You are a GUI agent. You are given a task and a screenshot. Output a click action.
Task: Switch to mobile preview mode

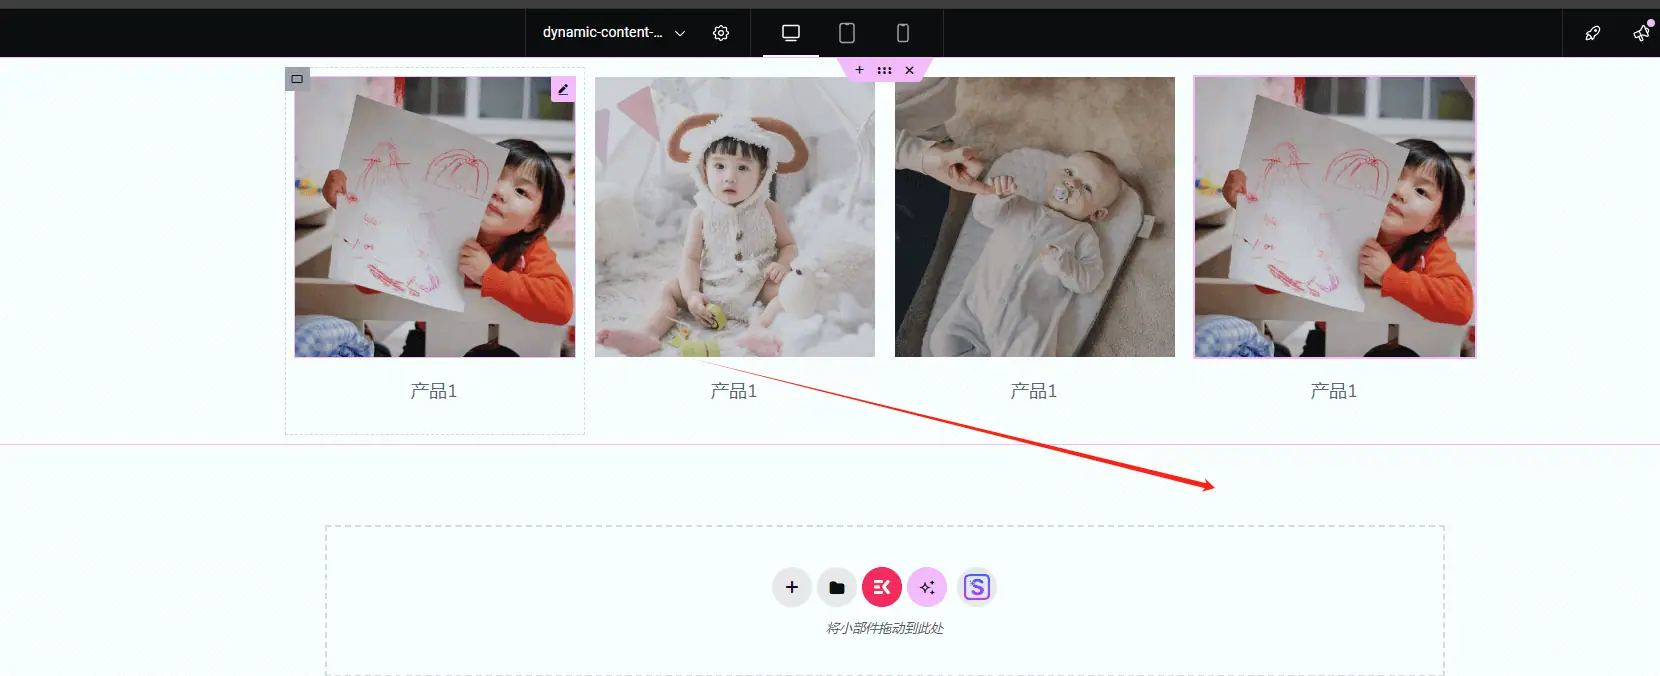coord(903,33)
